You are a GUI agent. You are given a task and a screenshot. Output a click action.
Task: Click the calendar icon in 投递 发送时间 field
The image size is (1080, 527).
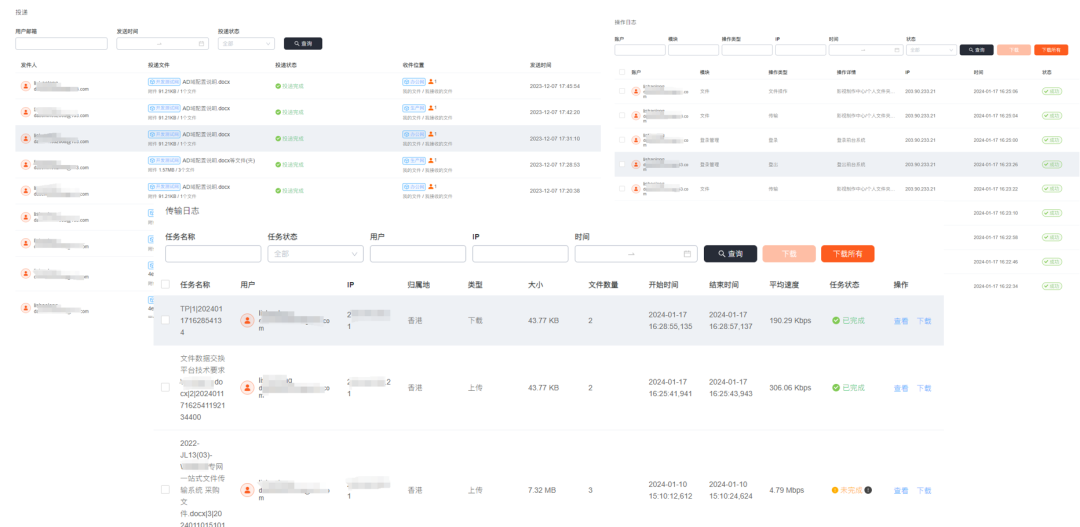pos(202,44)
